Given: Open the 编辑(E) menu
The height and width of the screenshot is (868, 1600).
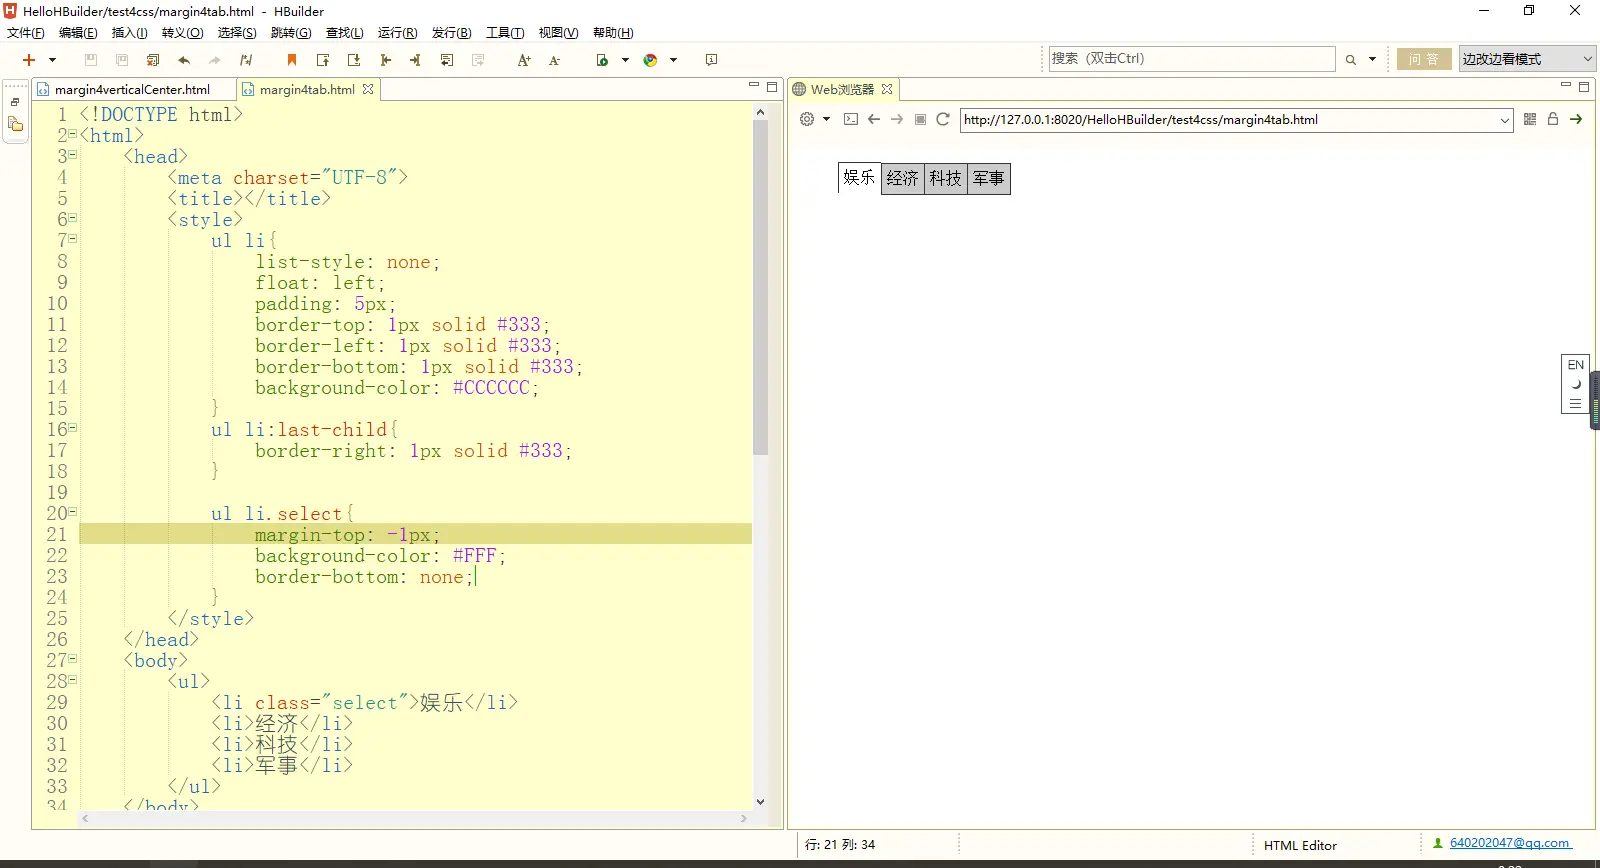Looking at the screenshot, I should coord(78,33).
